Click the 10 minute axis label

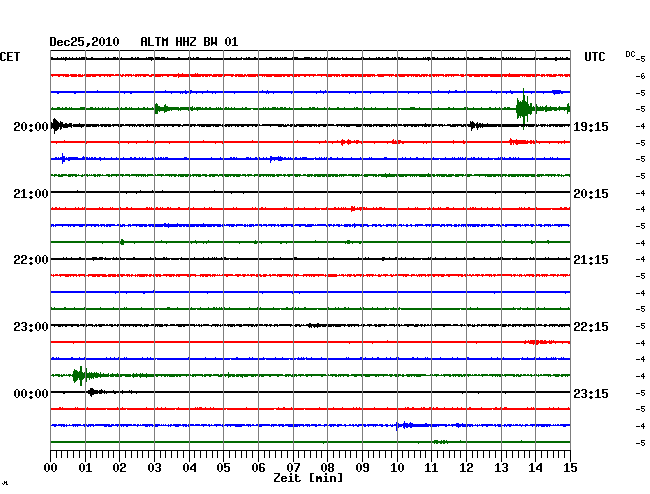[397, 468]
